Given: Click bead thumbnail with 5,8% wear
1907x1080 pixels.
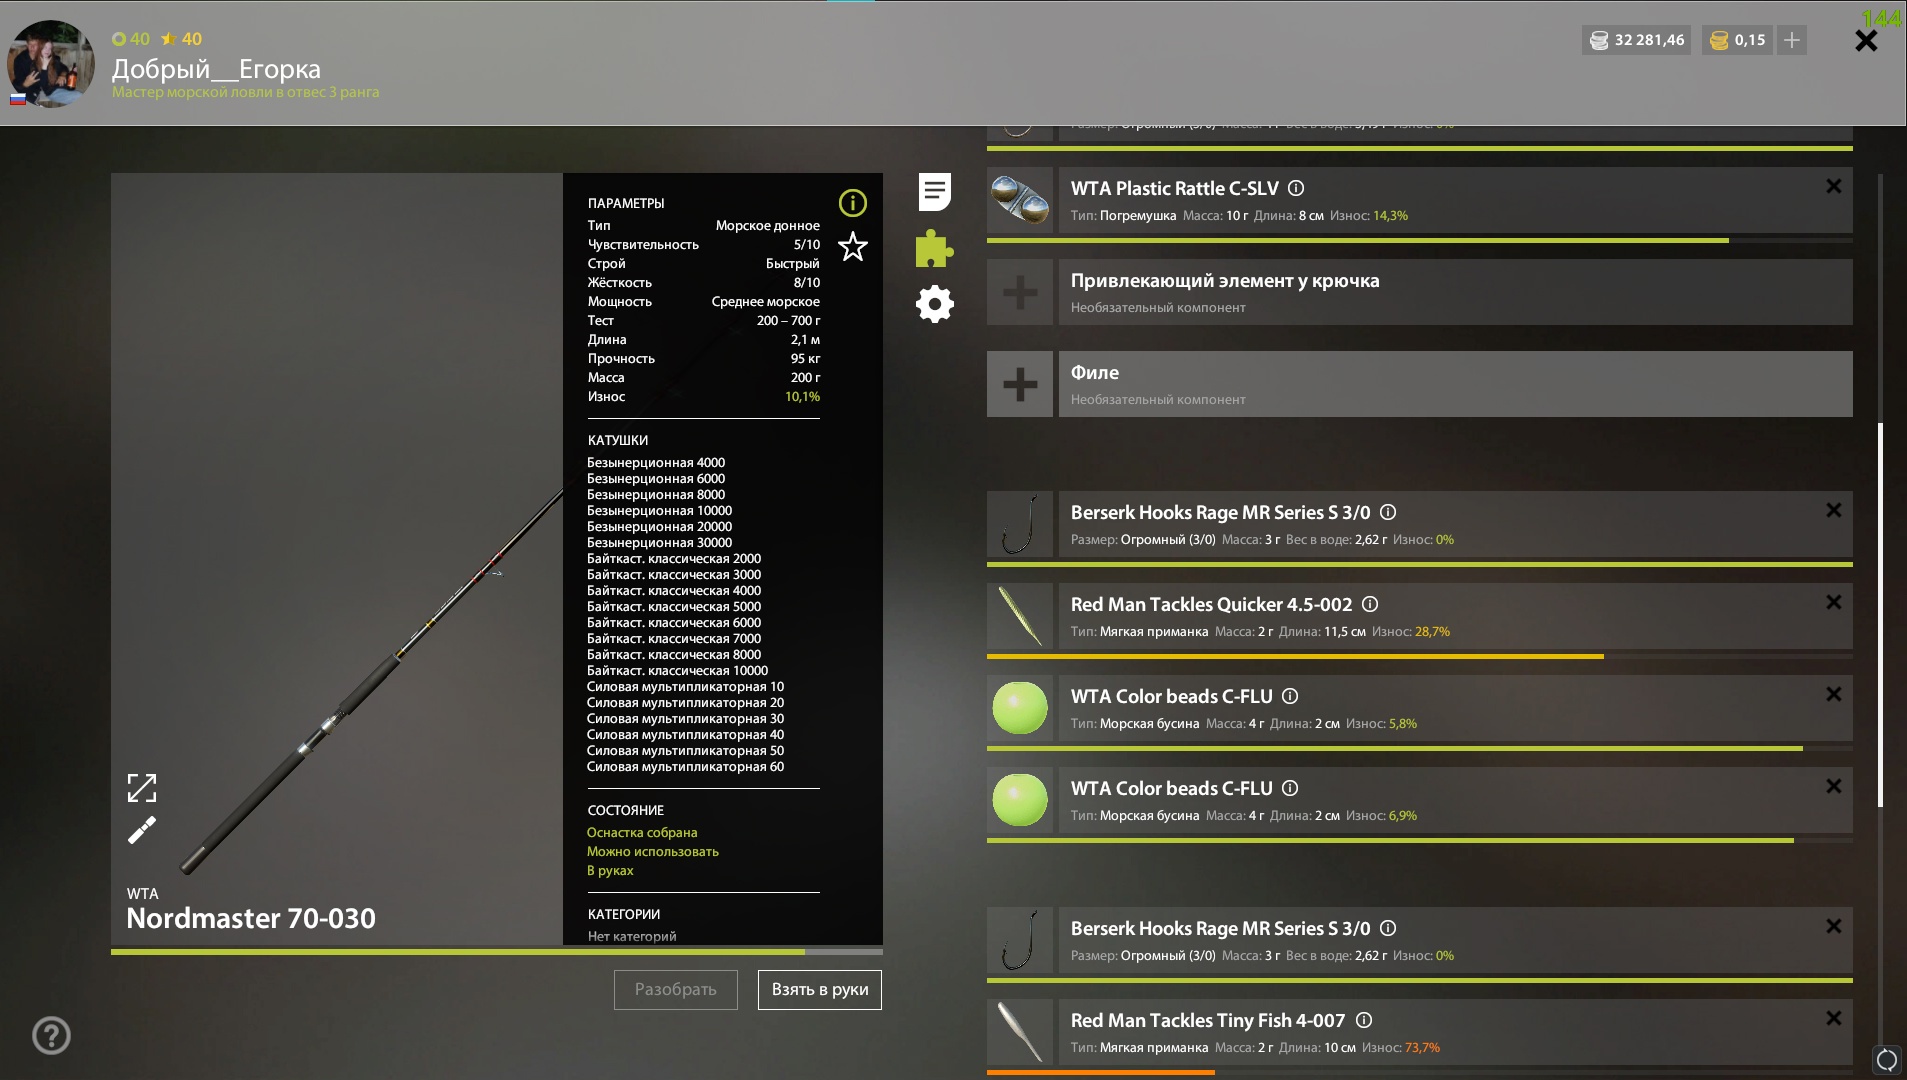Looking at the screenshot, I should [1020, 708].
